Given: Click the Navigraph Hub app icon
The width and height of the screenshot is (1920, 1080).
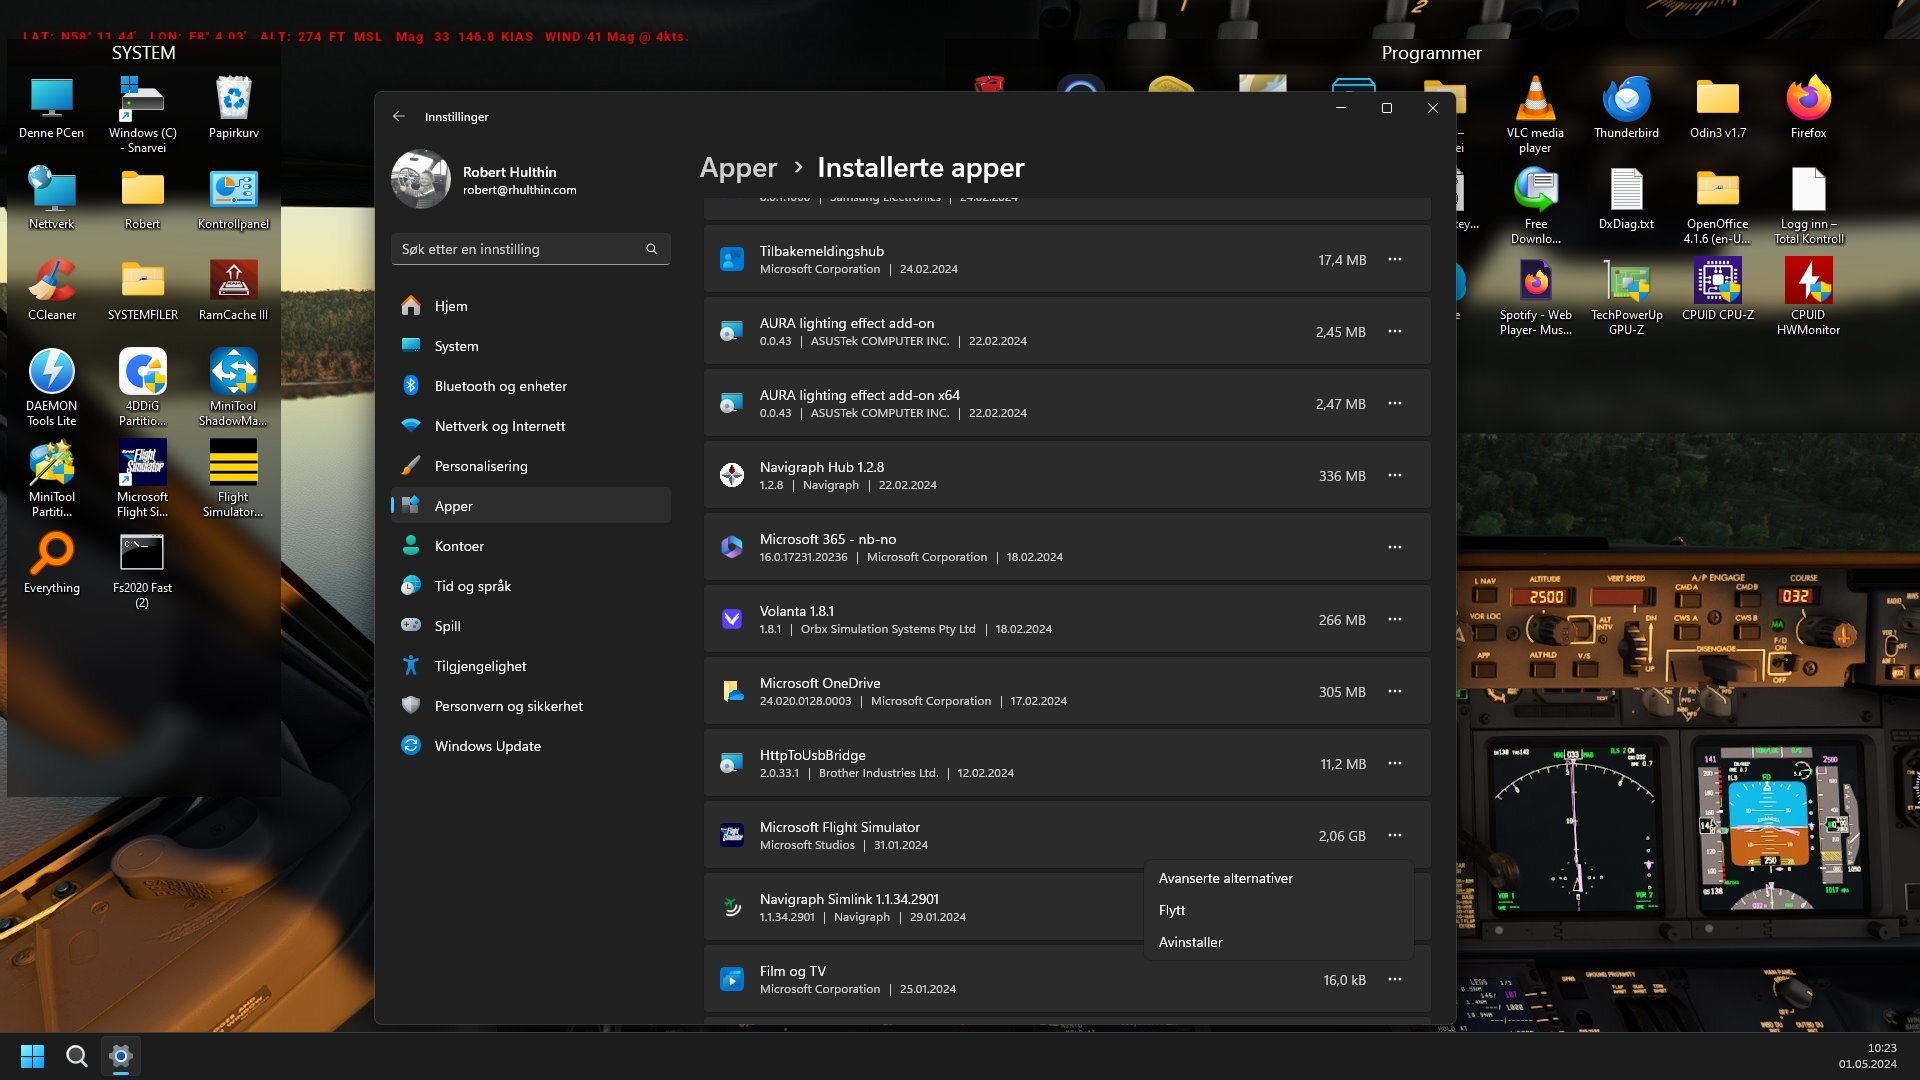Looking at the screenshot, I should (732, 475).
